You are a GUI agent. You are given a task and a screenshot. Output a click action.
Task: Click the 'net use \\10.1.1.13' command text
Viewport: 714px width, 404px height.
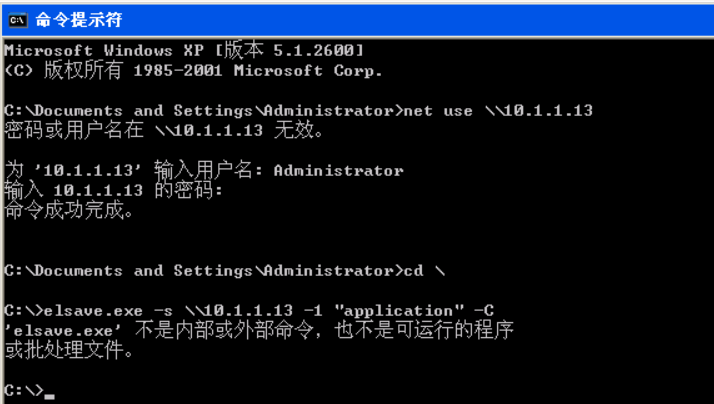(x=498, y=110)
